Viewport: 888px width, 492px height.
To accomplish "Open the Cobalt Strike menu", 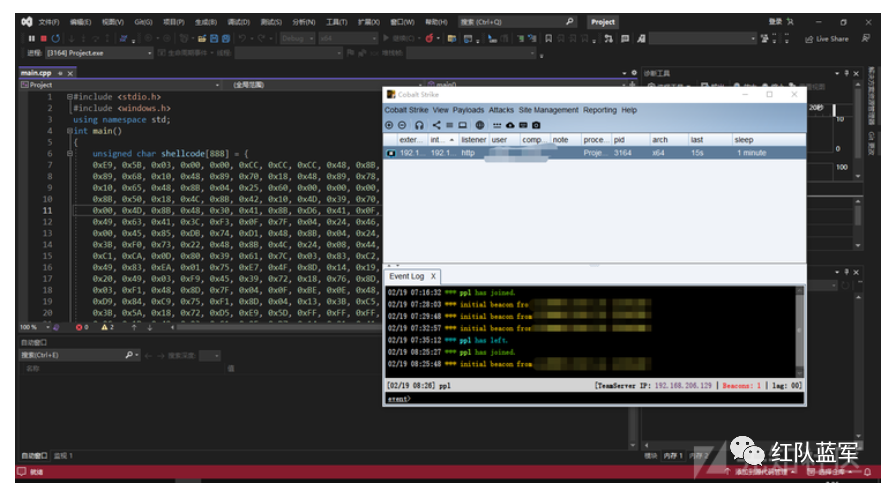I will (x=406, y=110).
